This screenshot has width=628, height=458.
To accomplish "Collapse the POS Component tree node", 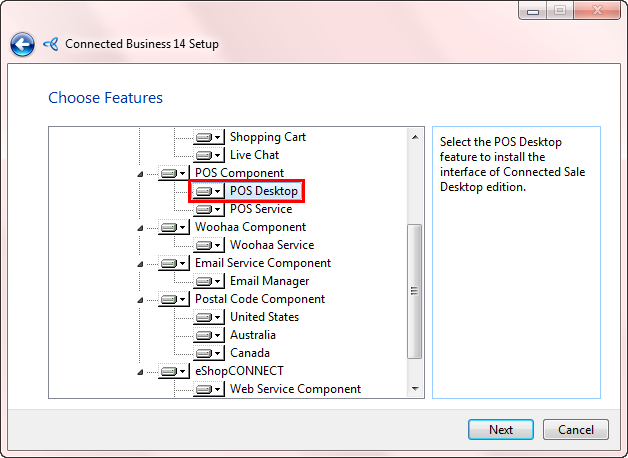I will [141, 173].
